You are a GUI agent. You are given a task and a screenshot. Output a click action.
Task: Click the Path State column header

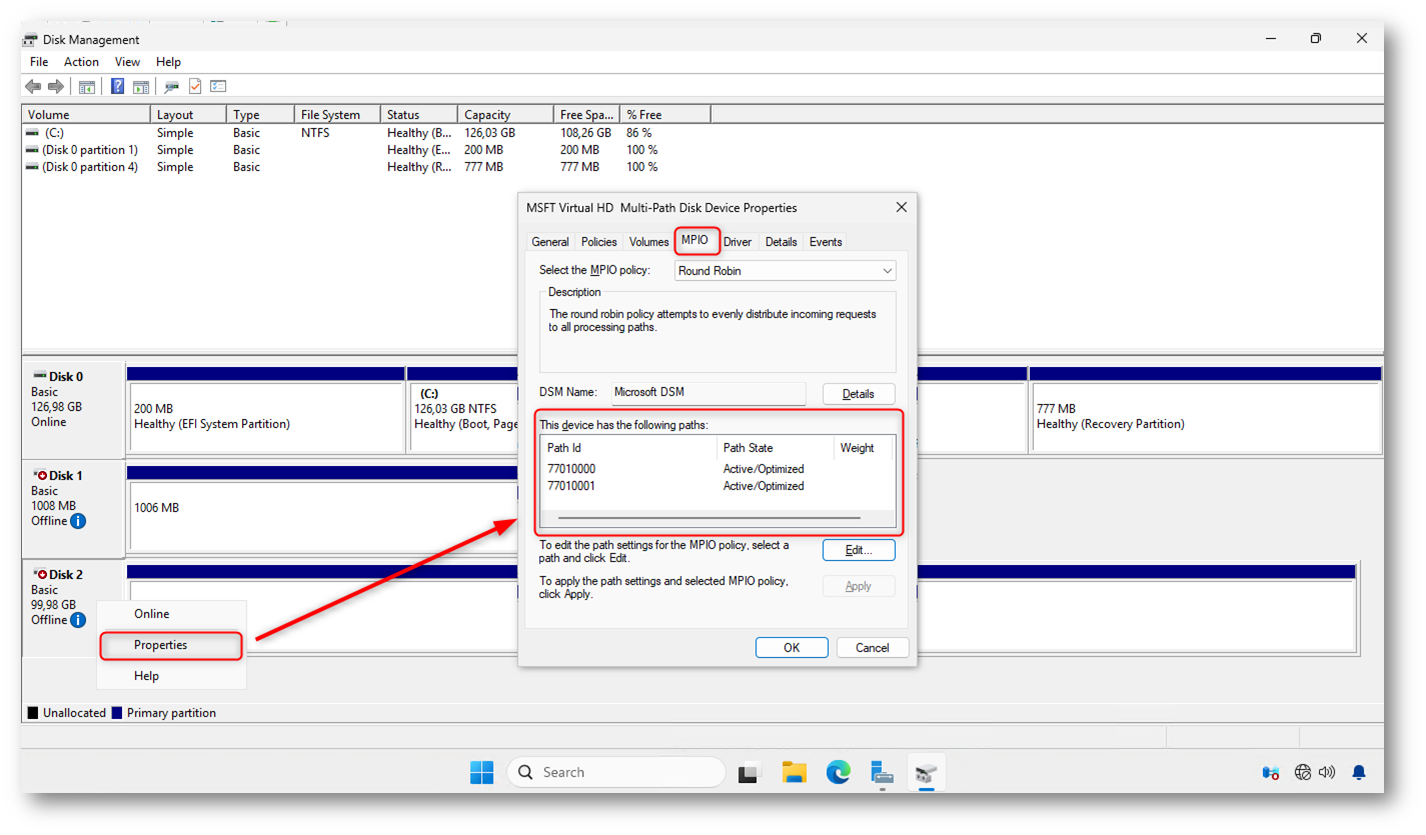tap(775, 448)
